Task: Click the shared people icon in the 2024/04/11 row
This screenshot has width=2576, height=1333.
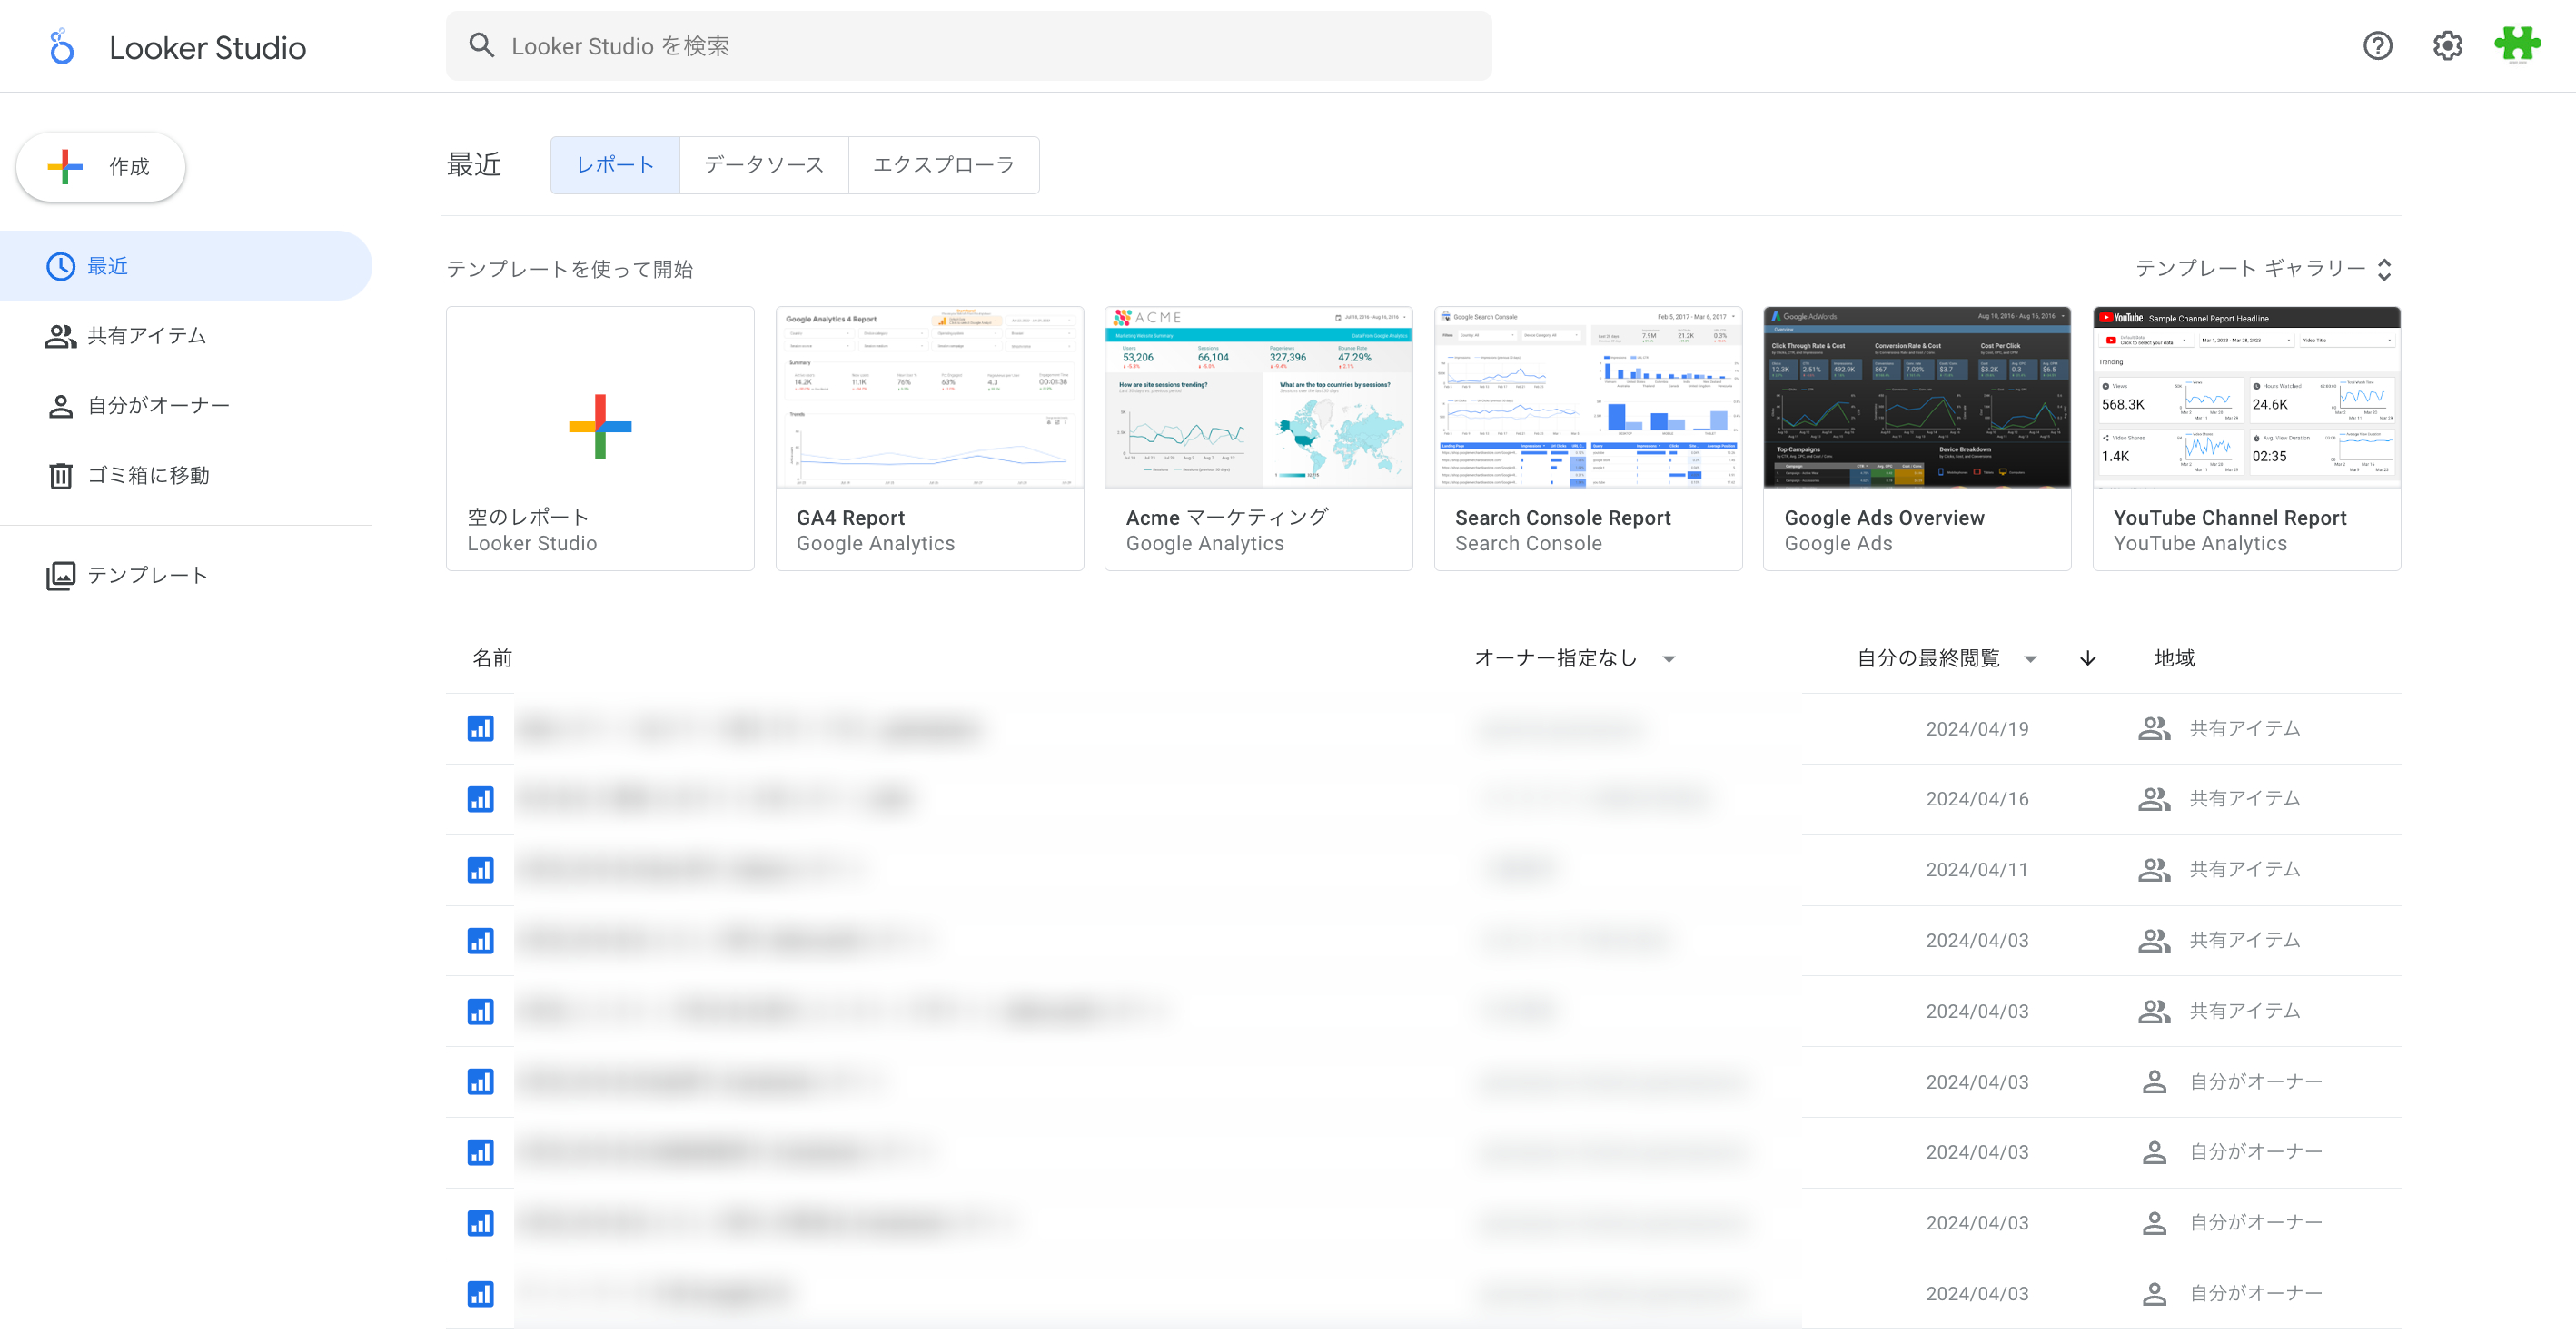Action: pos(2153,870)
